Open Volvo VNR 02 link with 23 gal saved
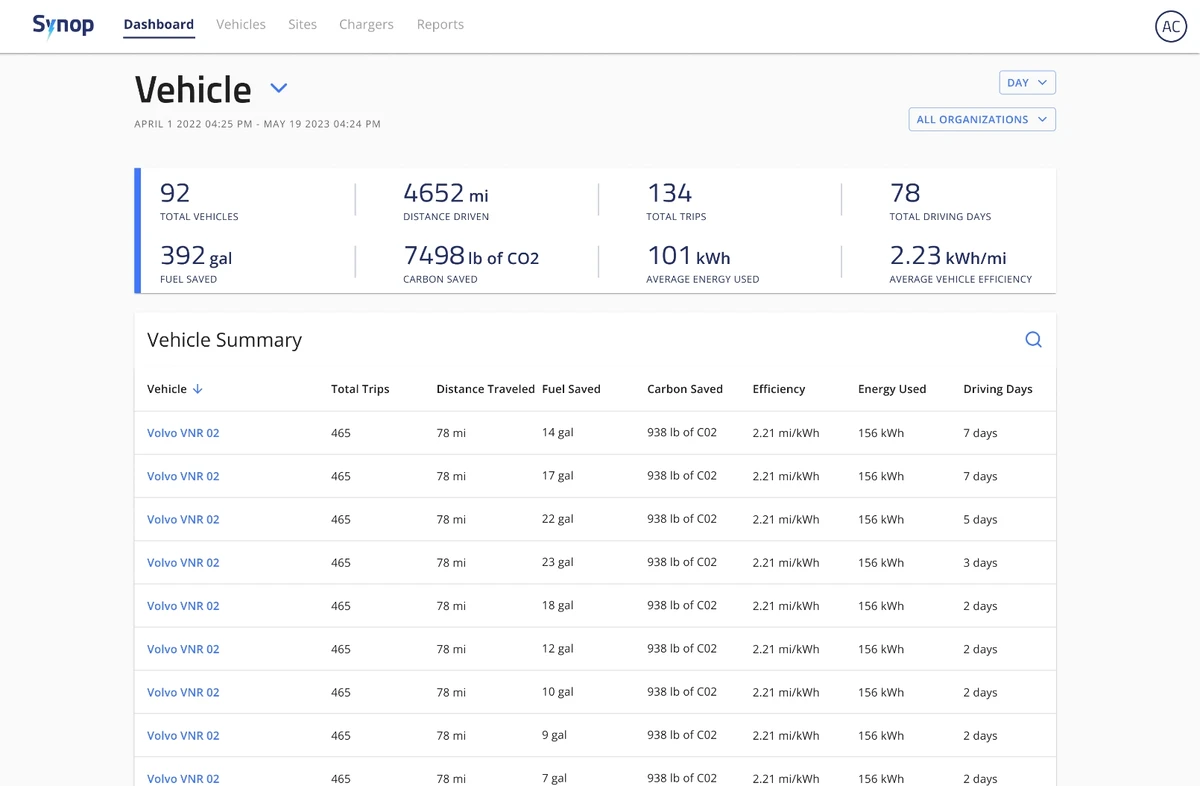The image size is (1200, 786). click(183, 562)
